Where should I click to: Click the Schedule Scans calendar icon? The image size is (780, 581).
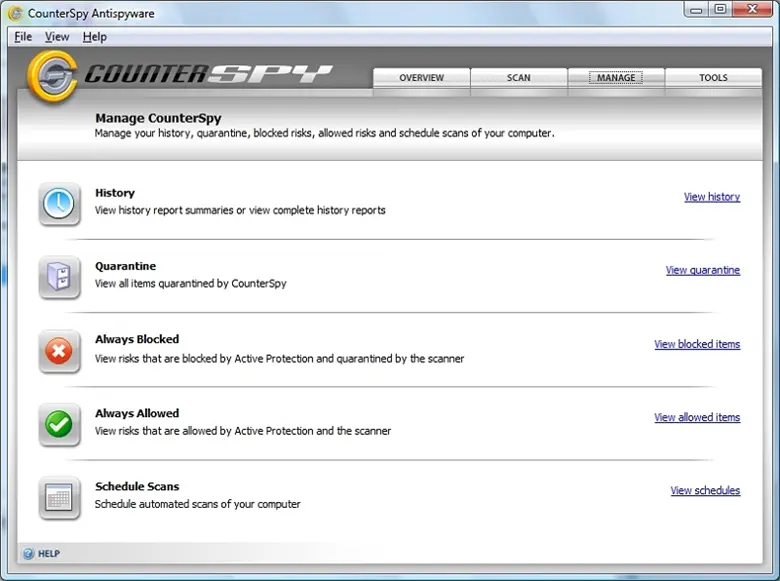click(59, 497)
